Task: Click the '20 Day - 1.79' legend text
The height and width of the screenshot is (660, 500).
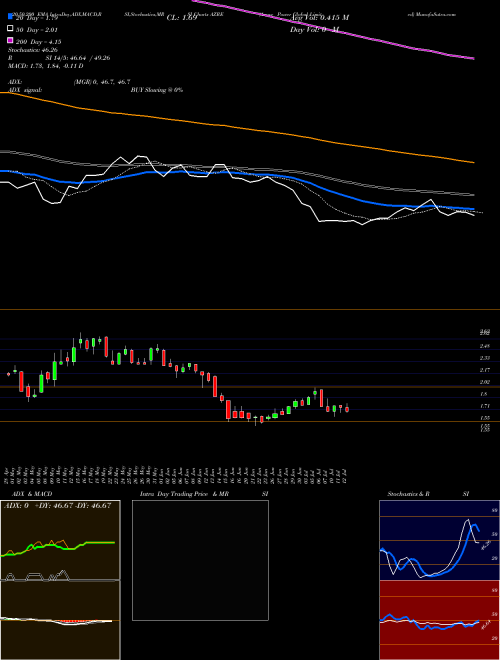Action: pos(36,18)
